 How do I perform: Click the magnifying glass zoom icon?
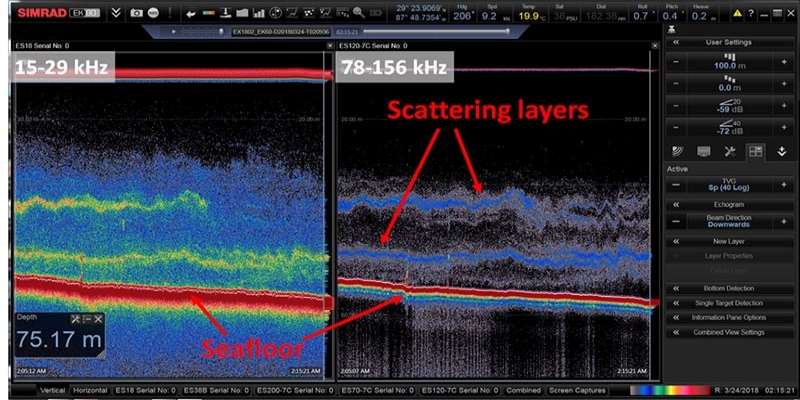pos(359,13)
